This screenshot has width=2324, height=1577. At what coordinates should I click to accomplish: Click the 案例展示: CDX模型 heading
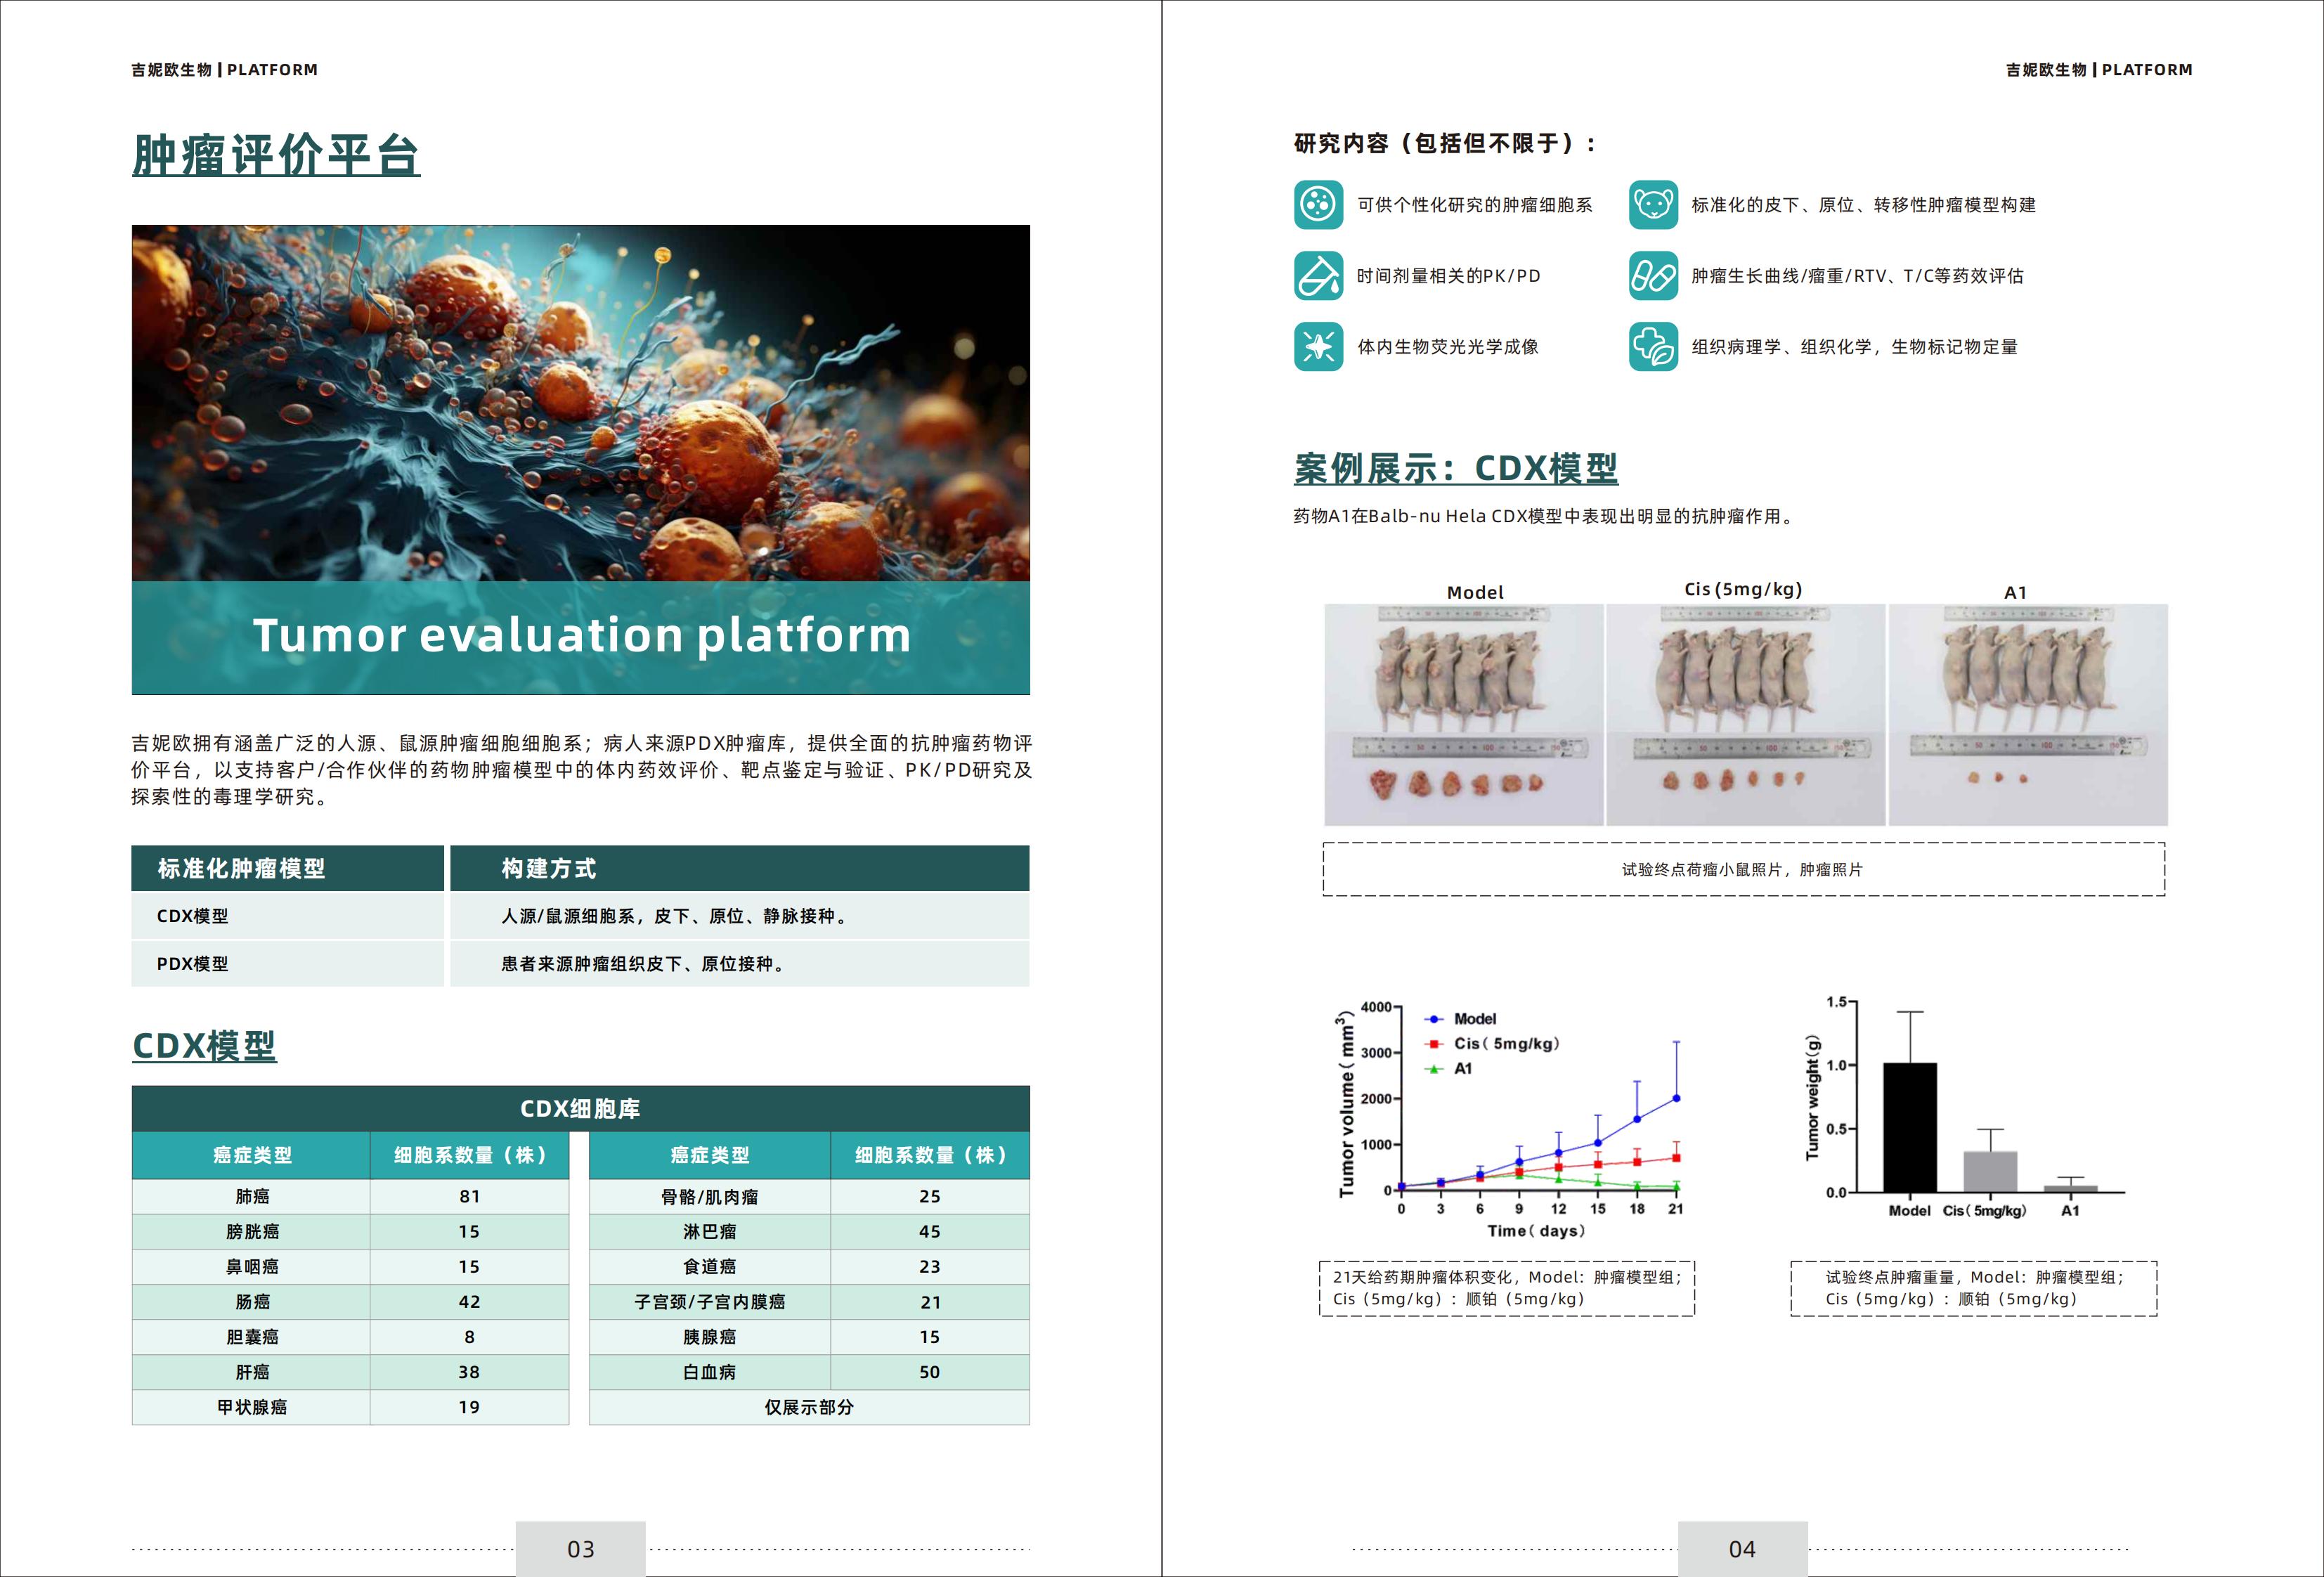(x=1455, y=468)
